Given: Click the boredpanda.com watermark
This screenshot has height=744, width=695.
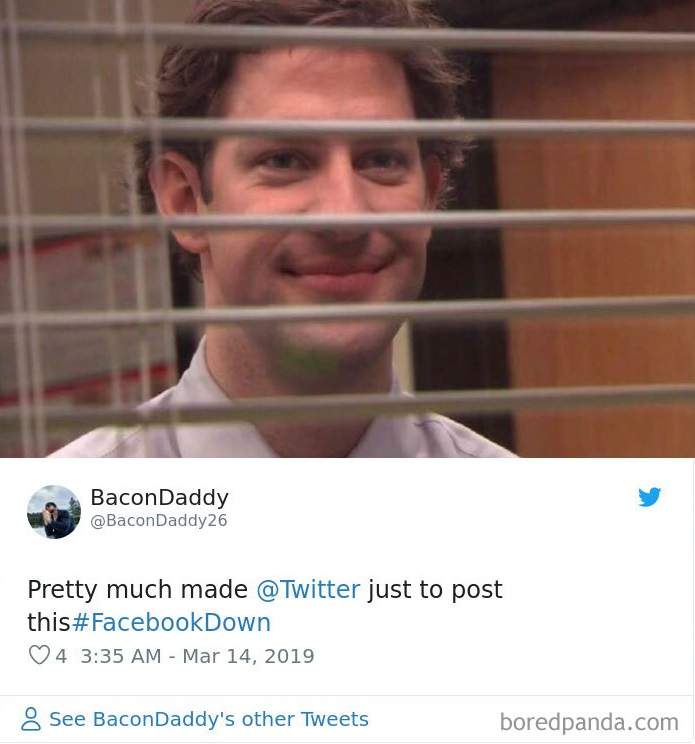Looking at the screenshot, I should (589, 722).
